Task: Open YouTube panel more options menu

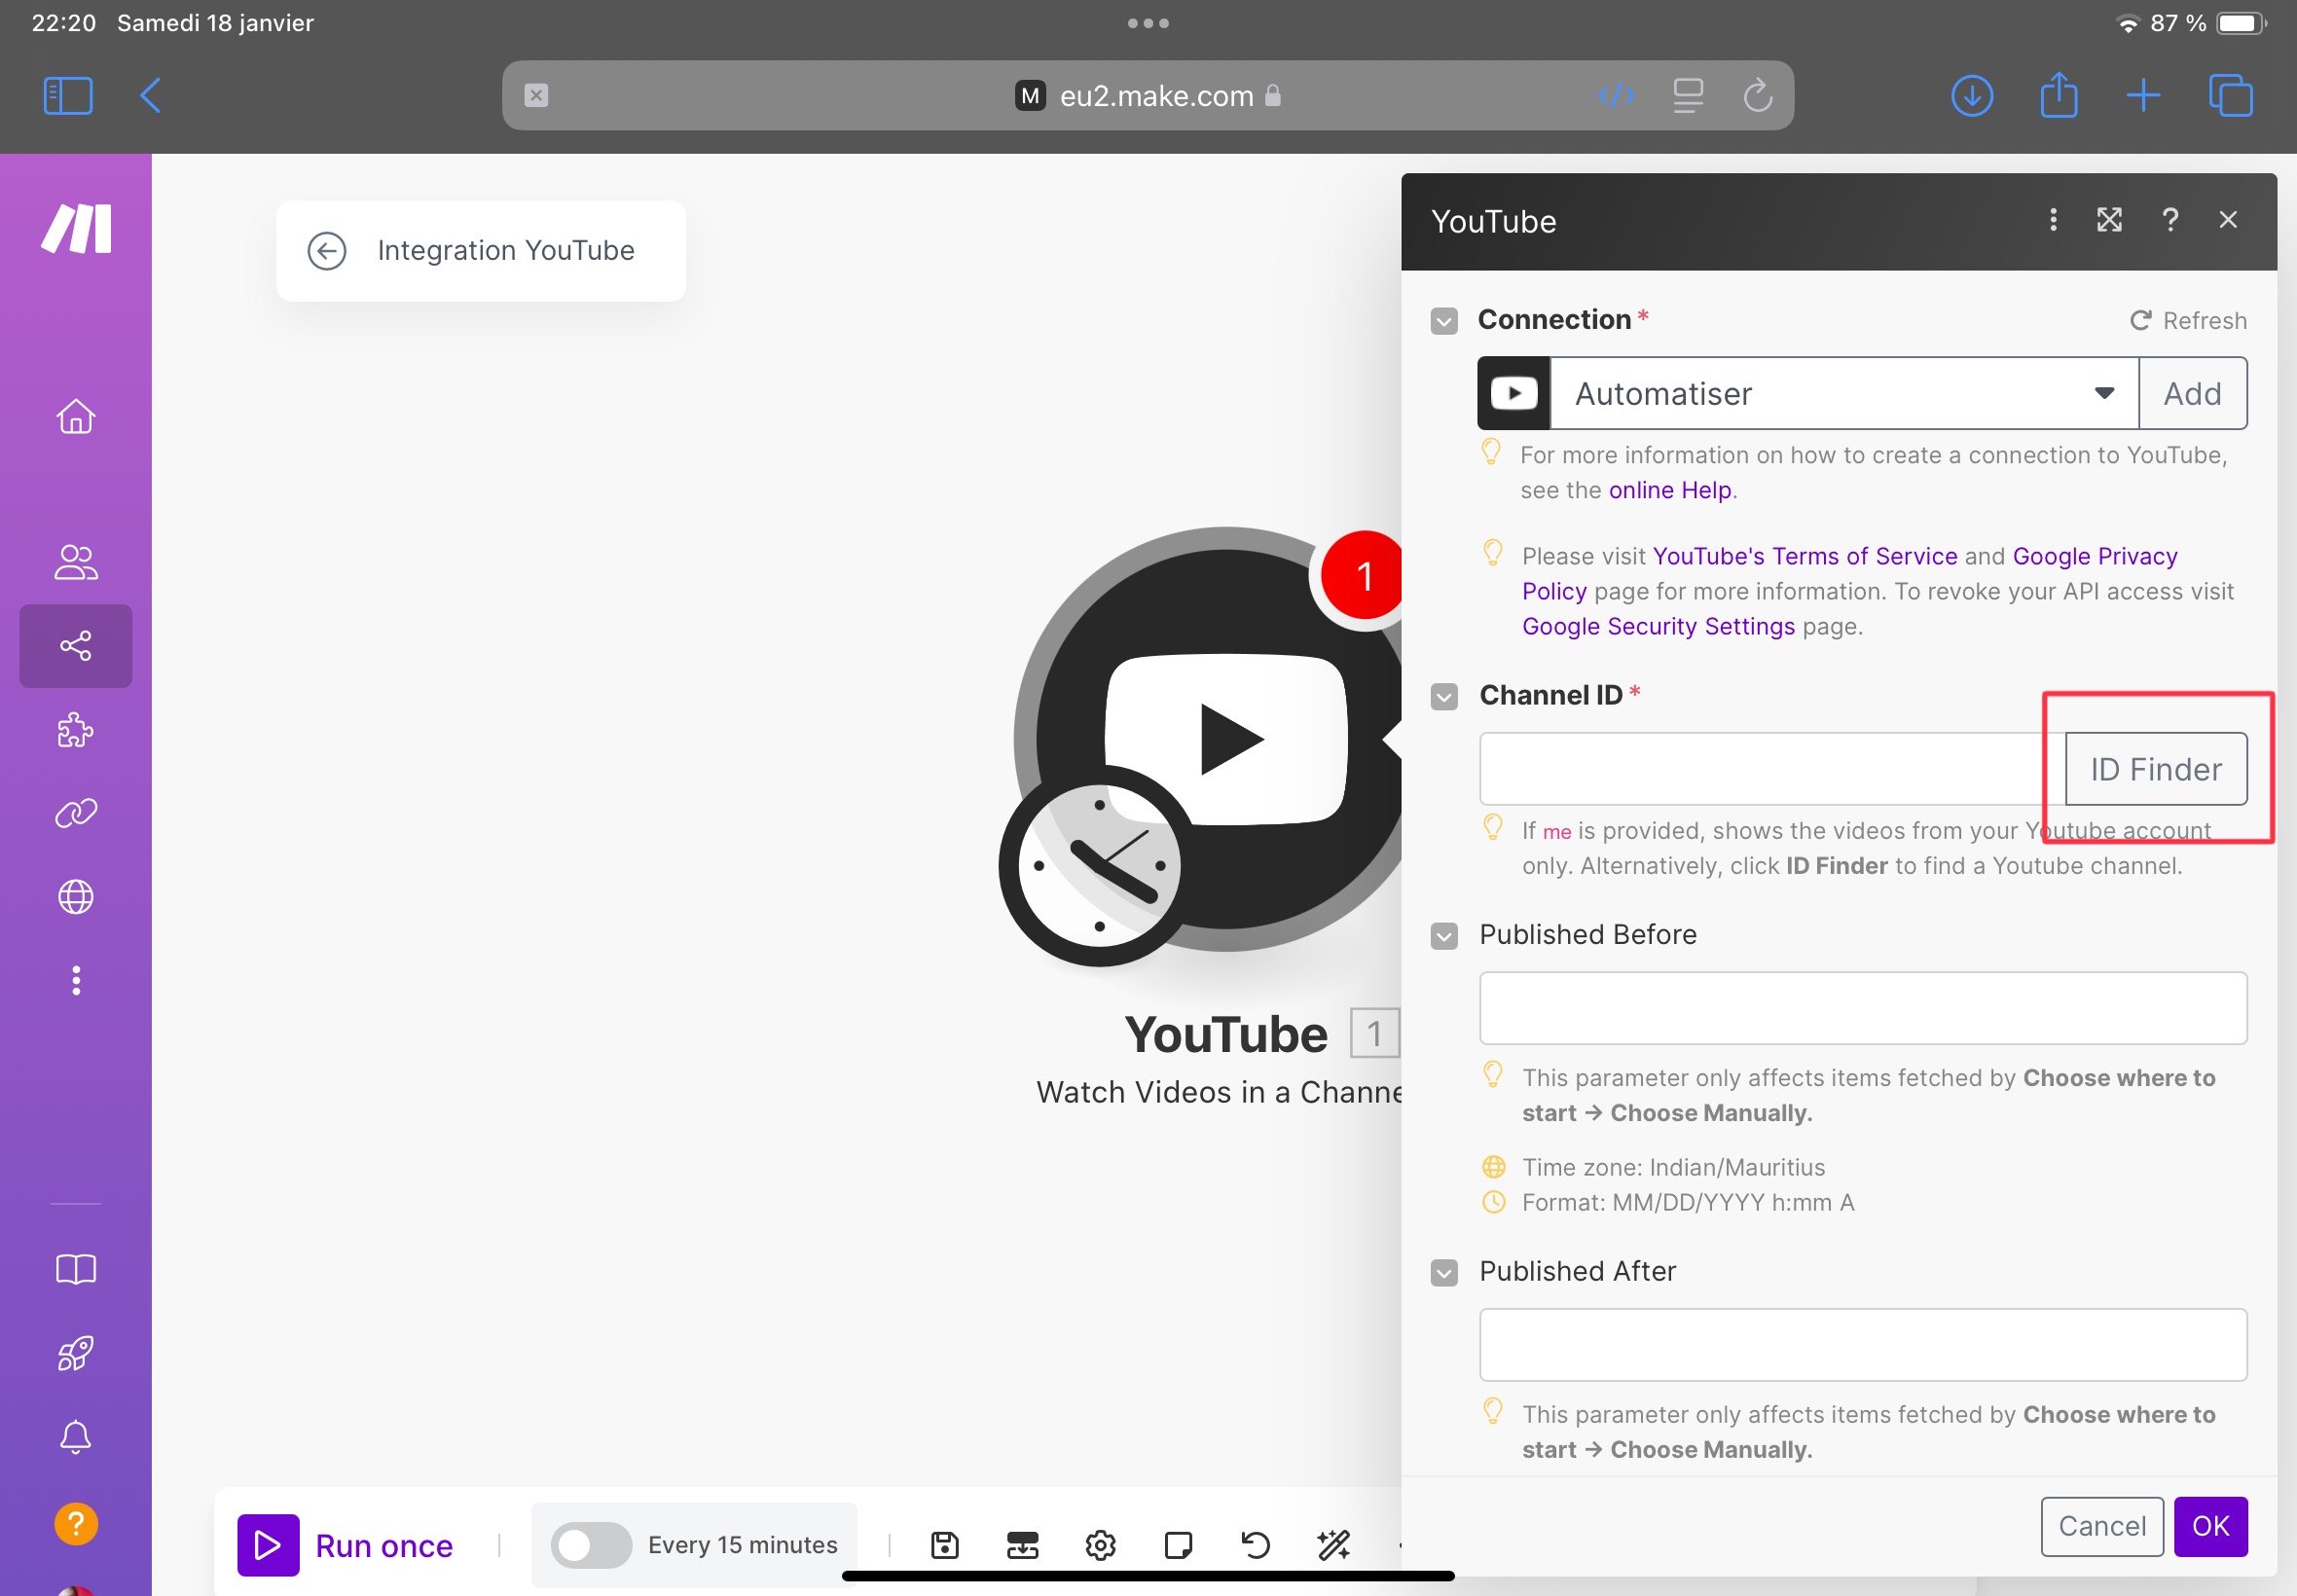Action: click(x=2053, y=222)
